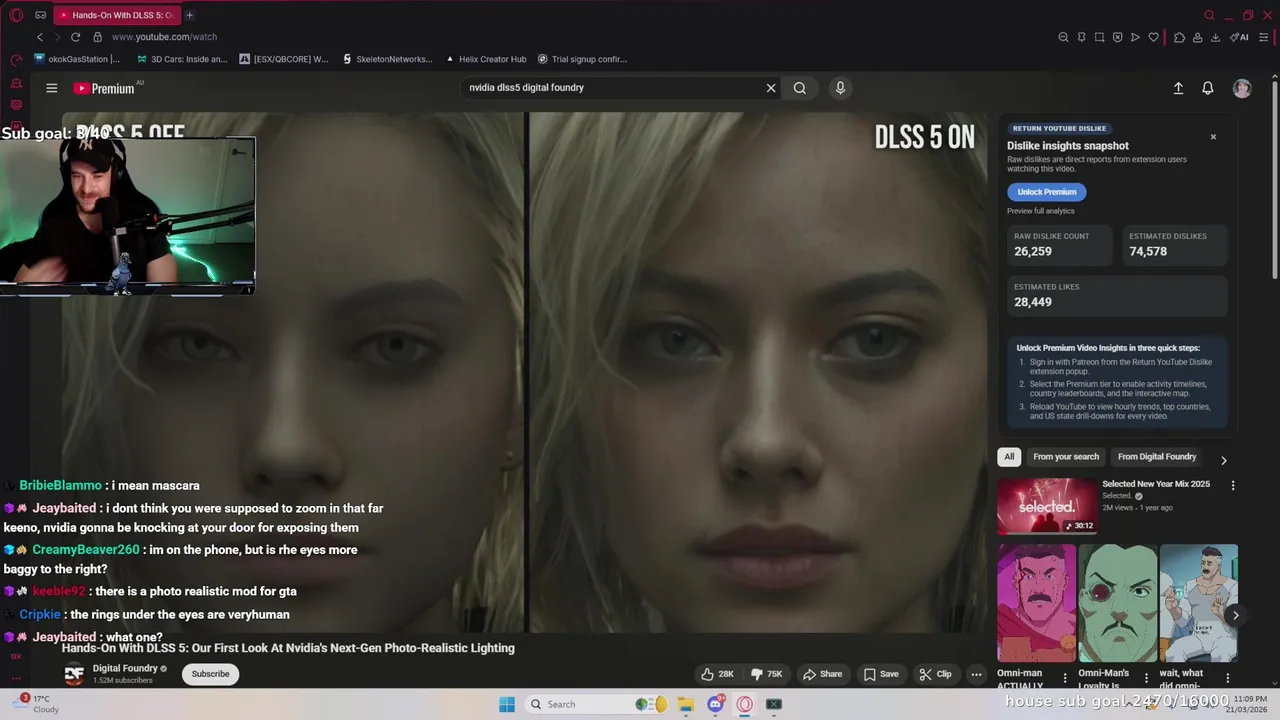This screenshot has height=720, width=1280.
Task: Open File Explorer from the taskbar
Action: (x=686, y=704)
